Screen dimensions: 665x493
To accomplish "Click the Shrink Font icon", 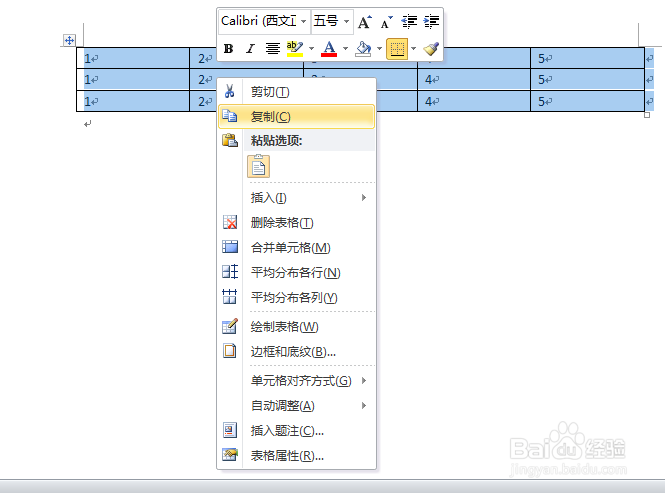I will click(386, 22).
